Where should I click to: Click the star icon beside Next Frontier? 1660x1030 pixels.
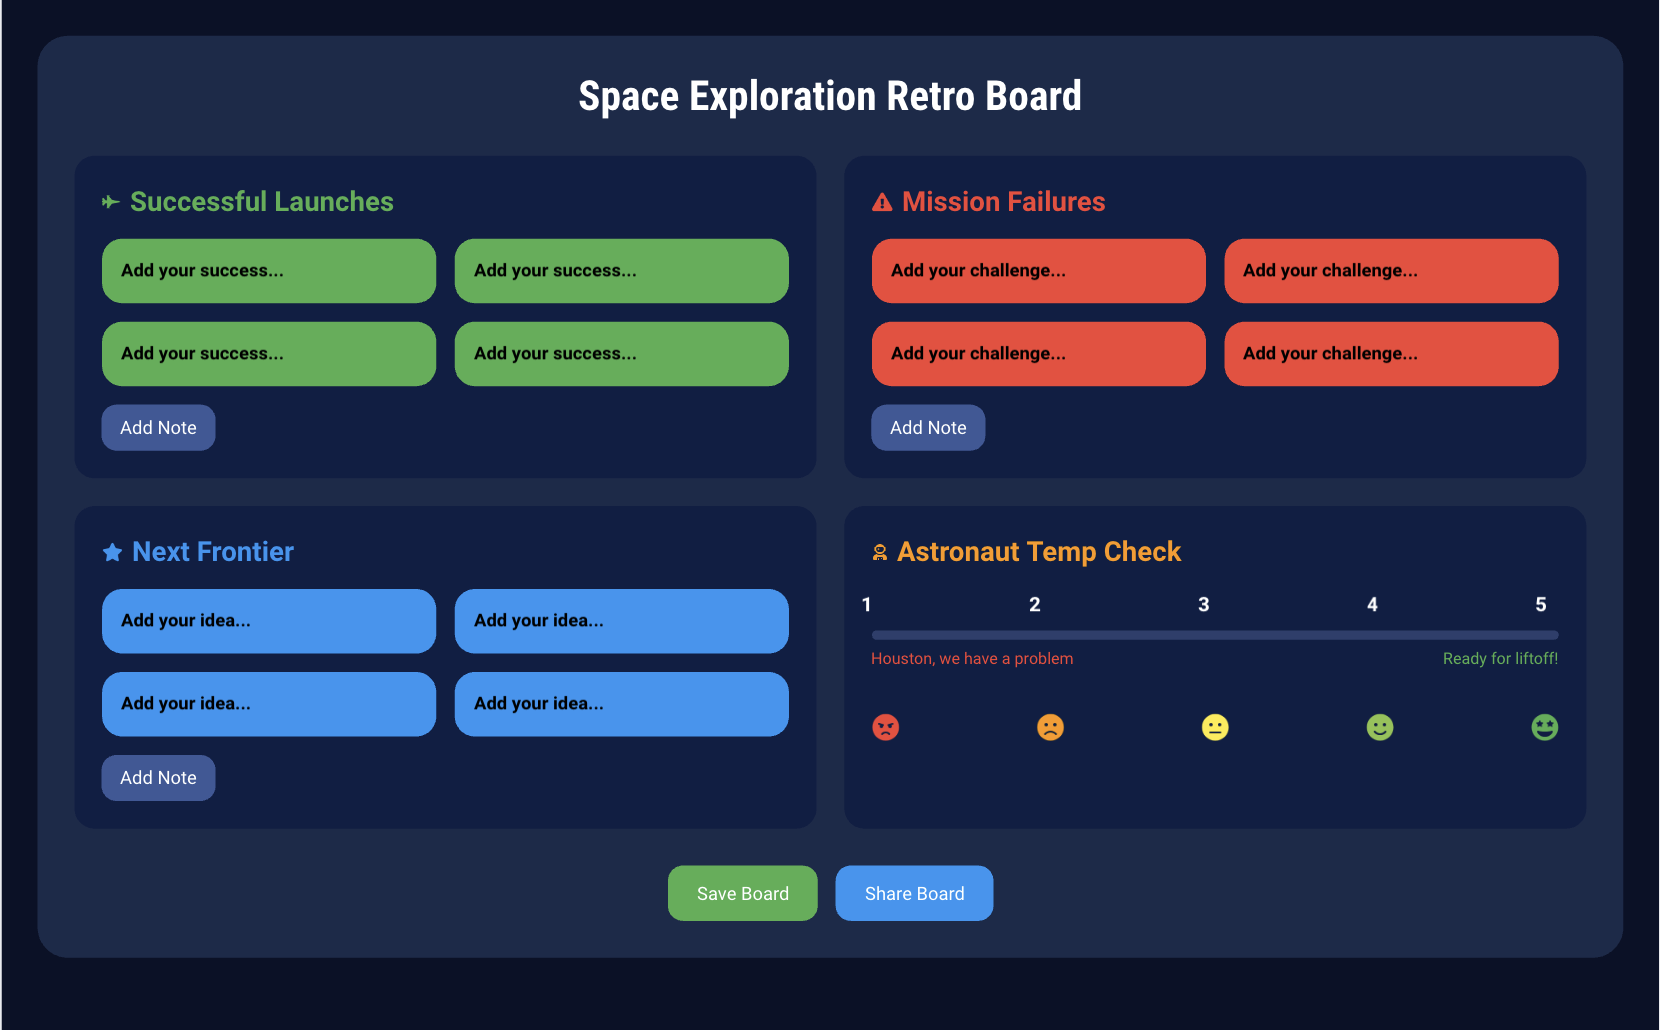point(112,552)
